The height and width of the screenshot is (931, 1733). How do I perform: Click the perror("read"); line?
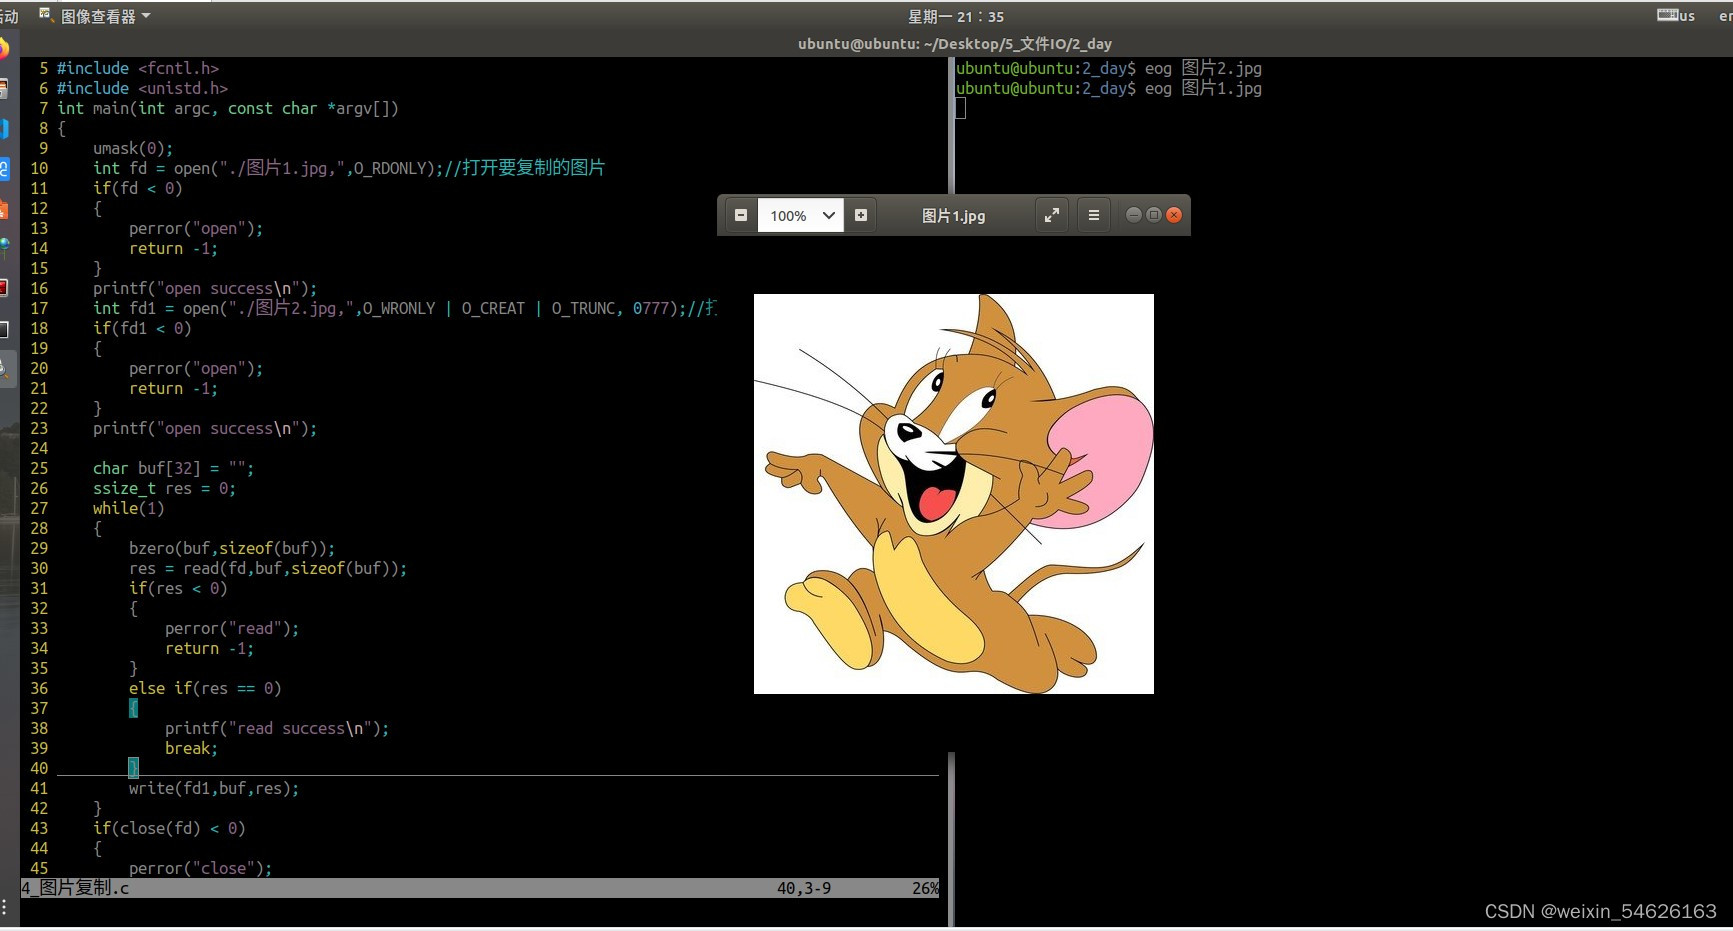(232, 628)
